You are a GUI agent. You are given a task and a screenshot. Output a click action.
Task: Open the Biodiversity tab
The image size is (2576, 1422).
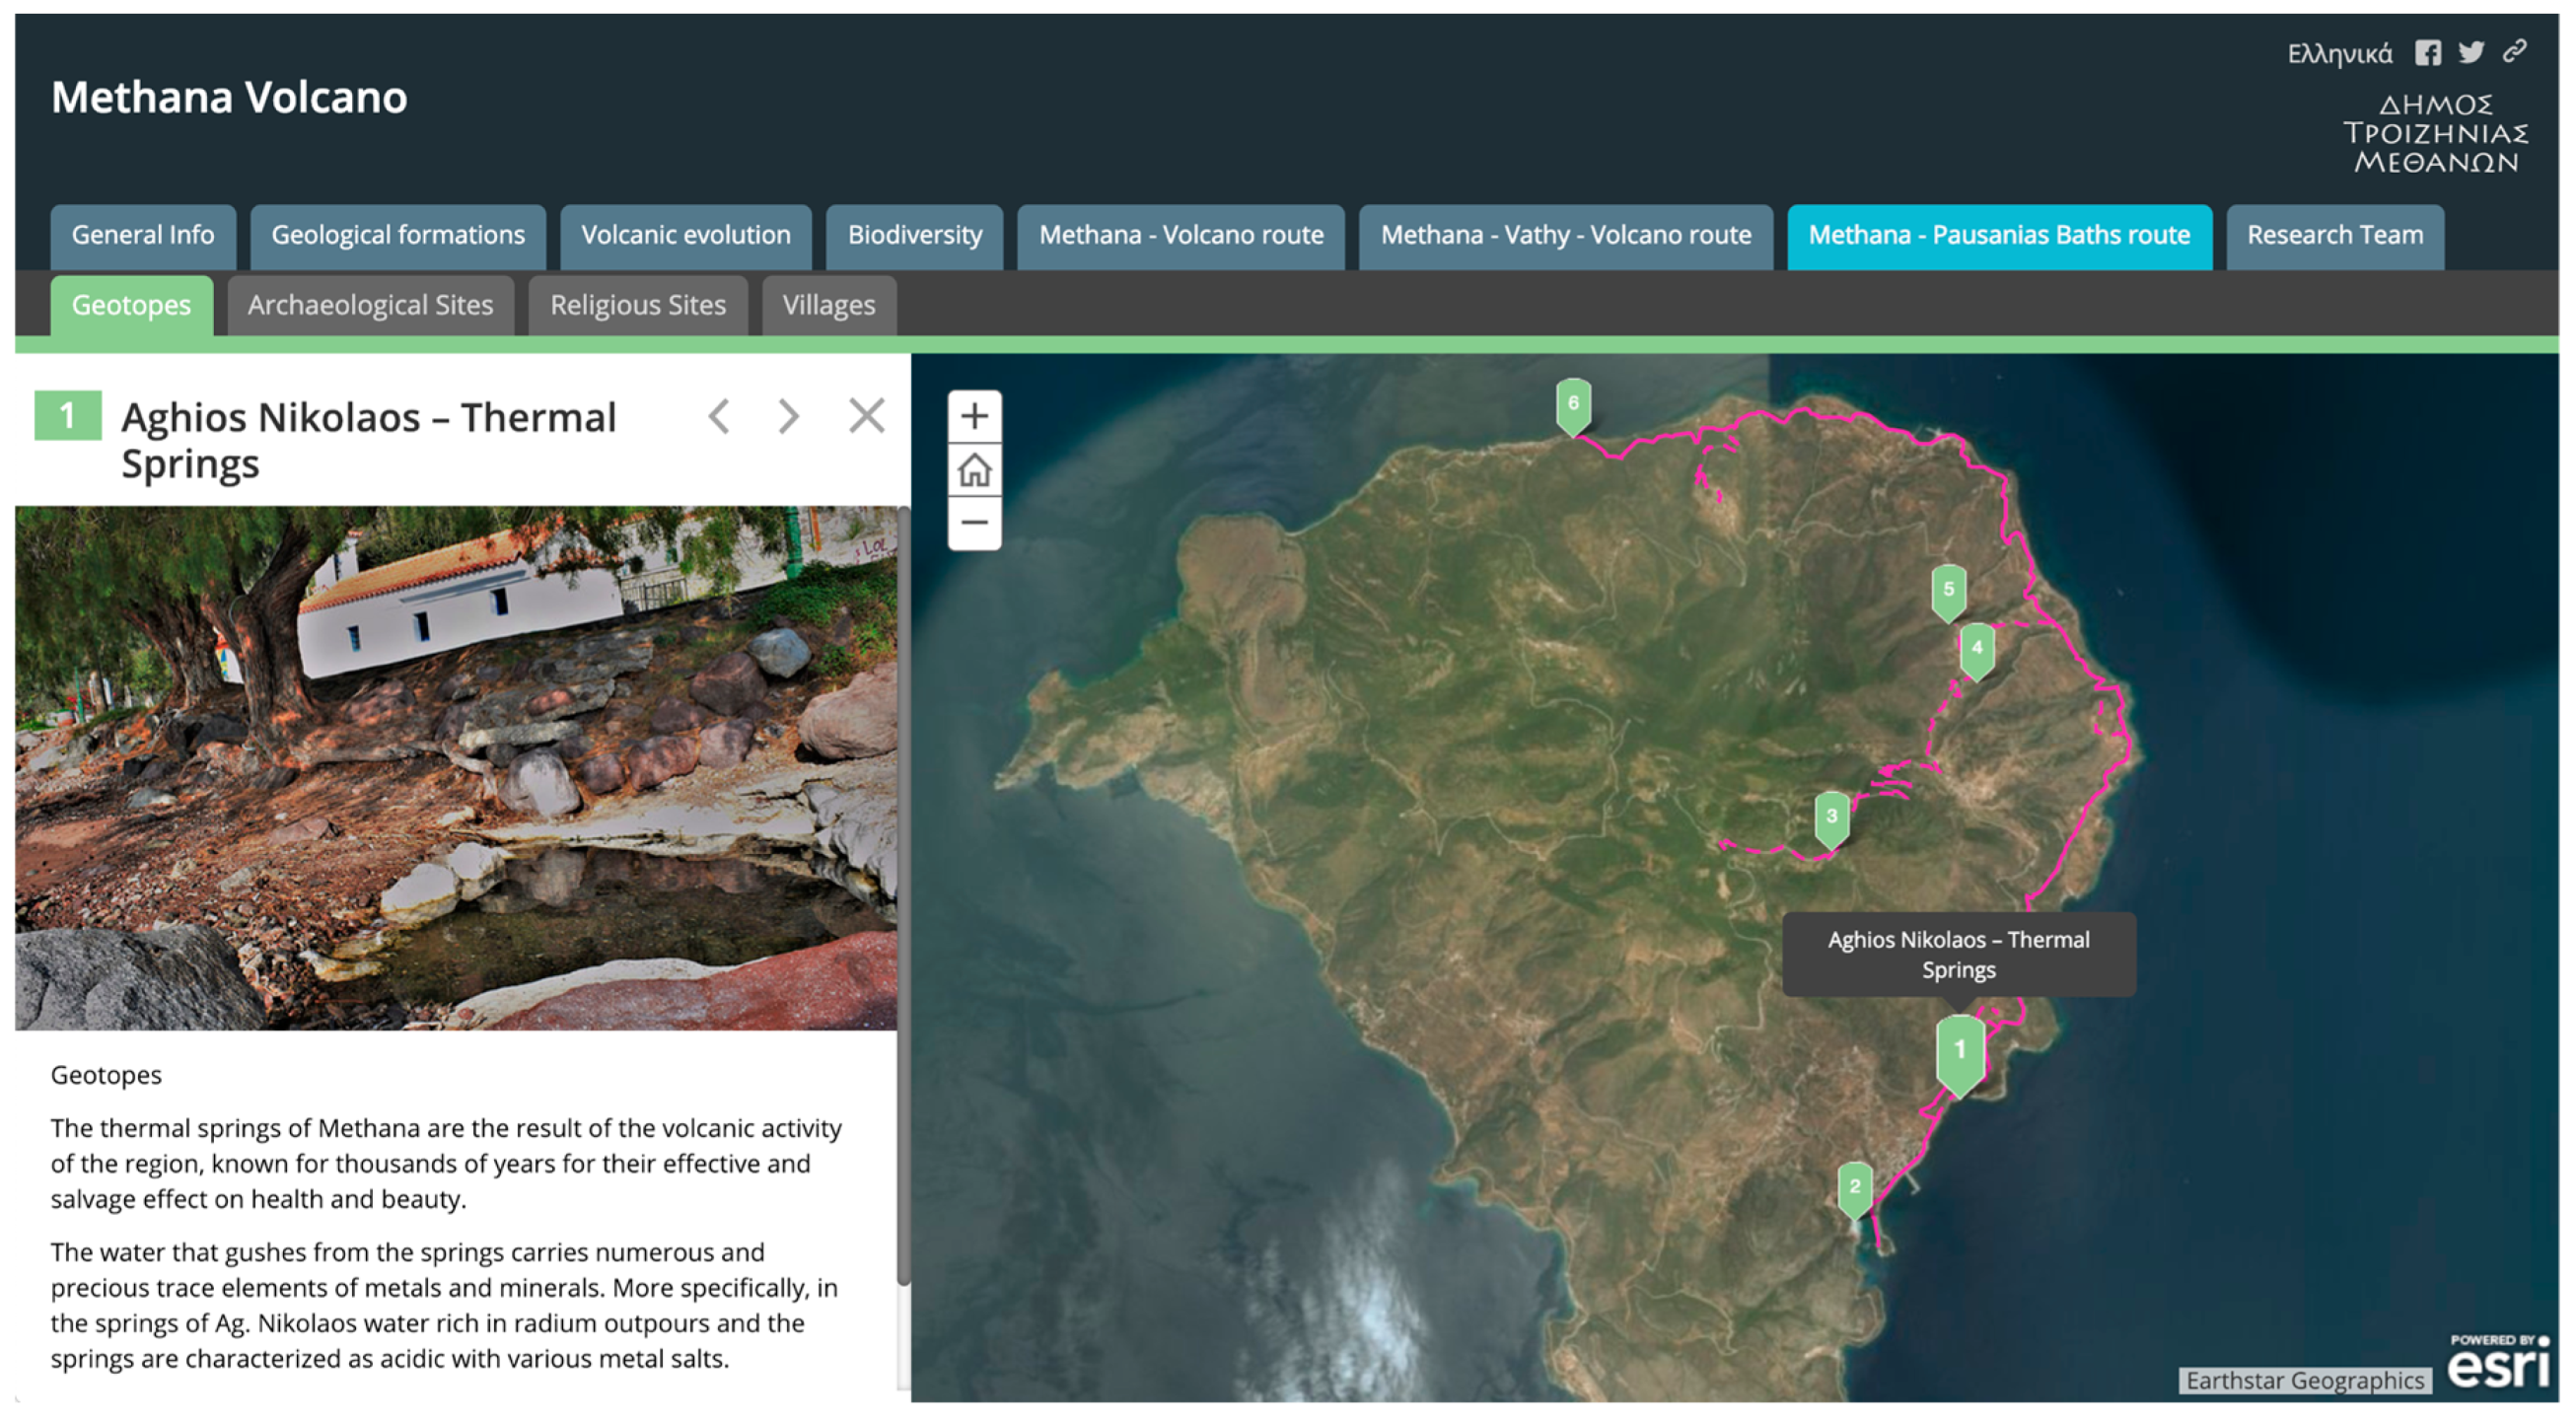click(x=914, y=236)
